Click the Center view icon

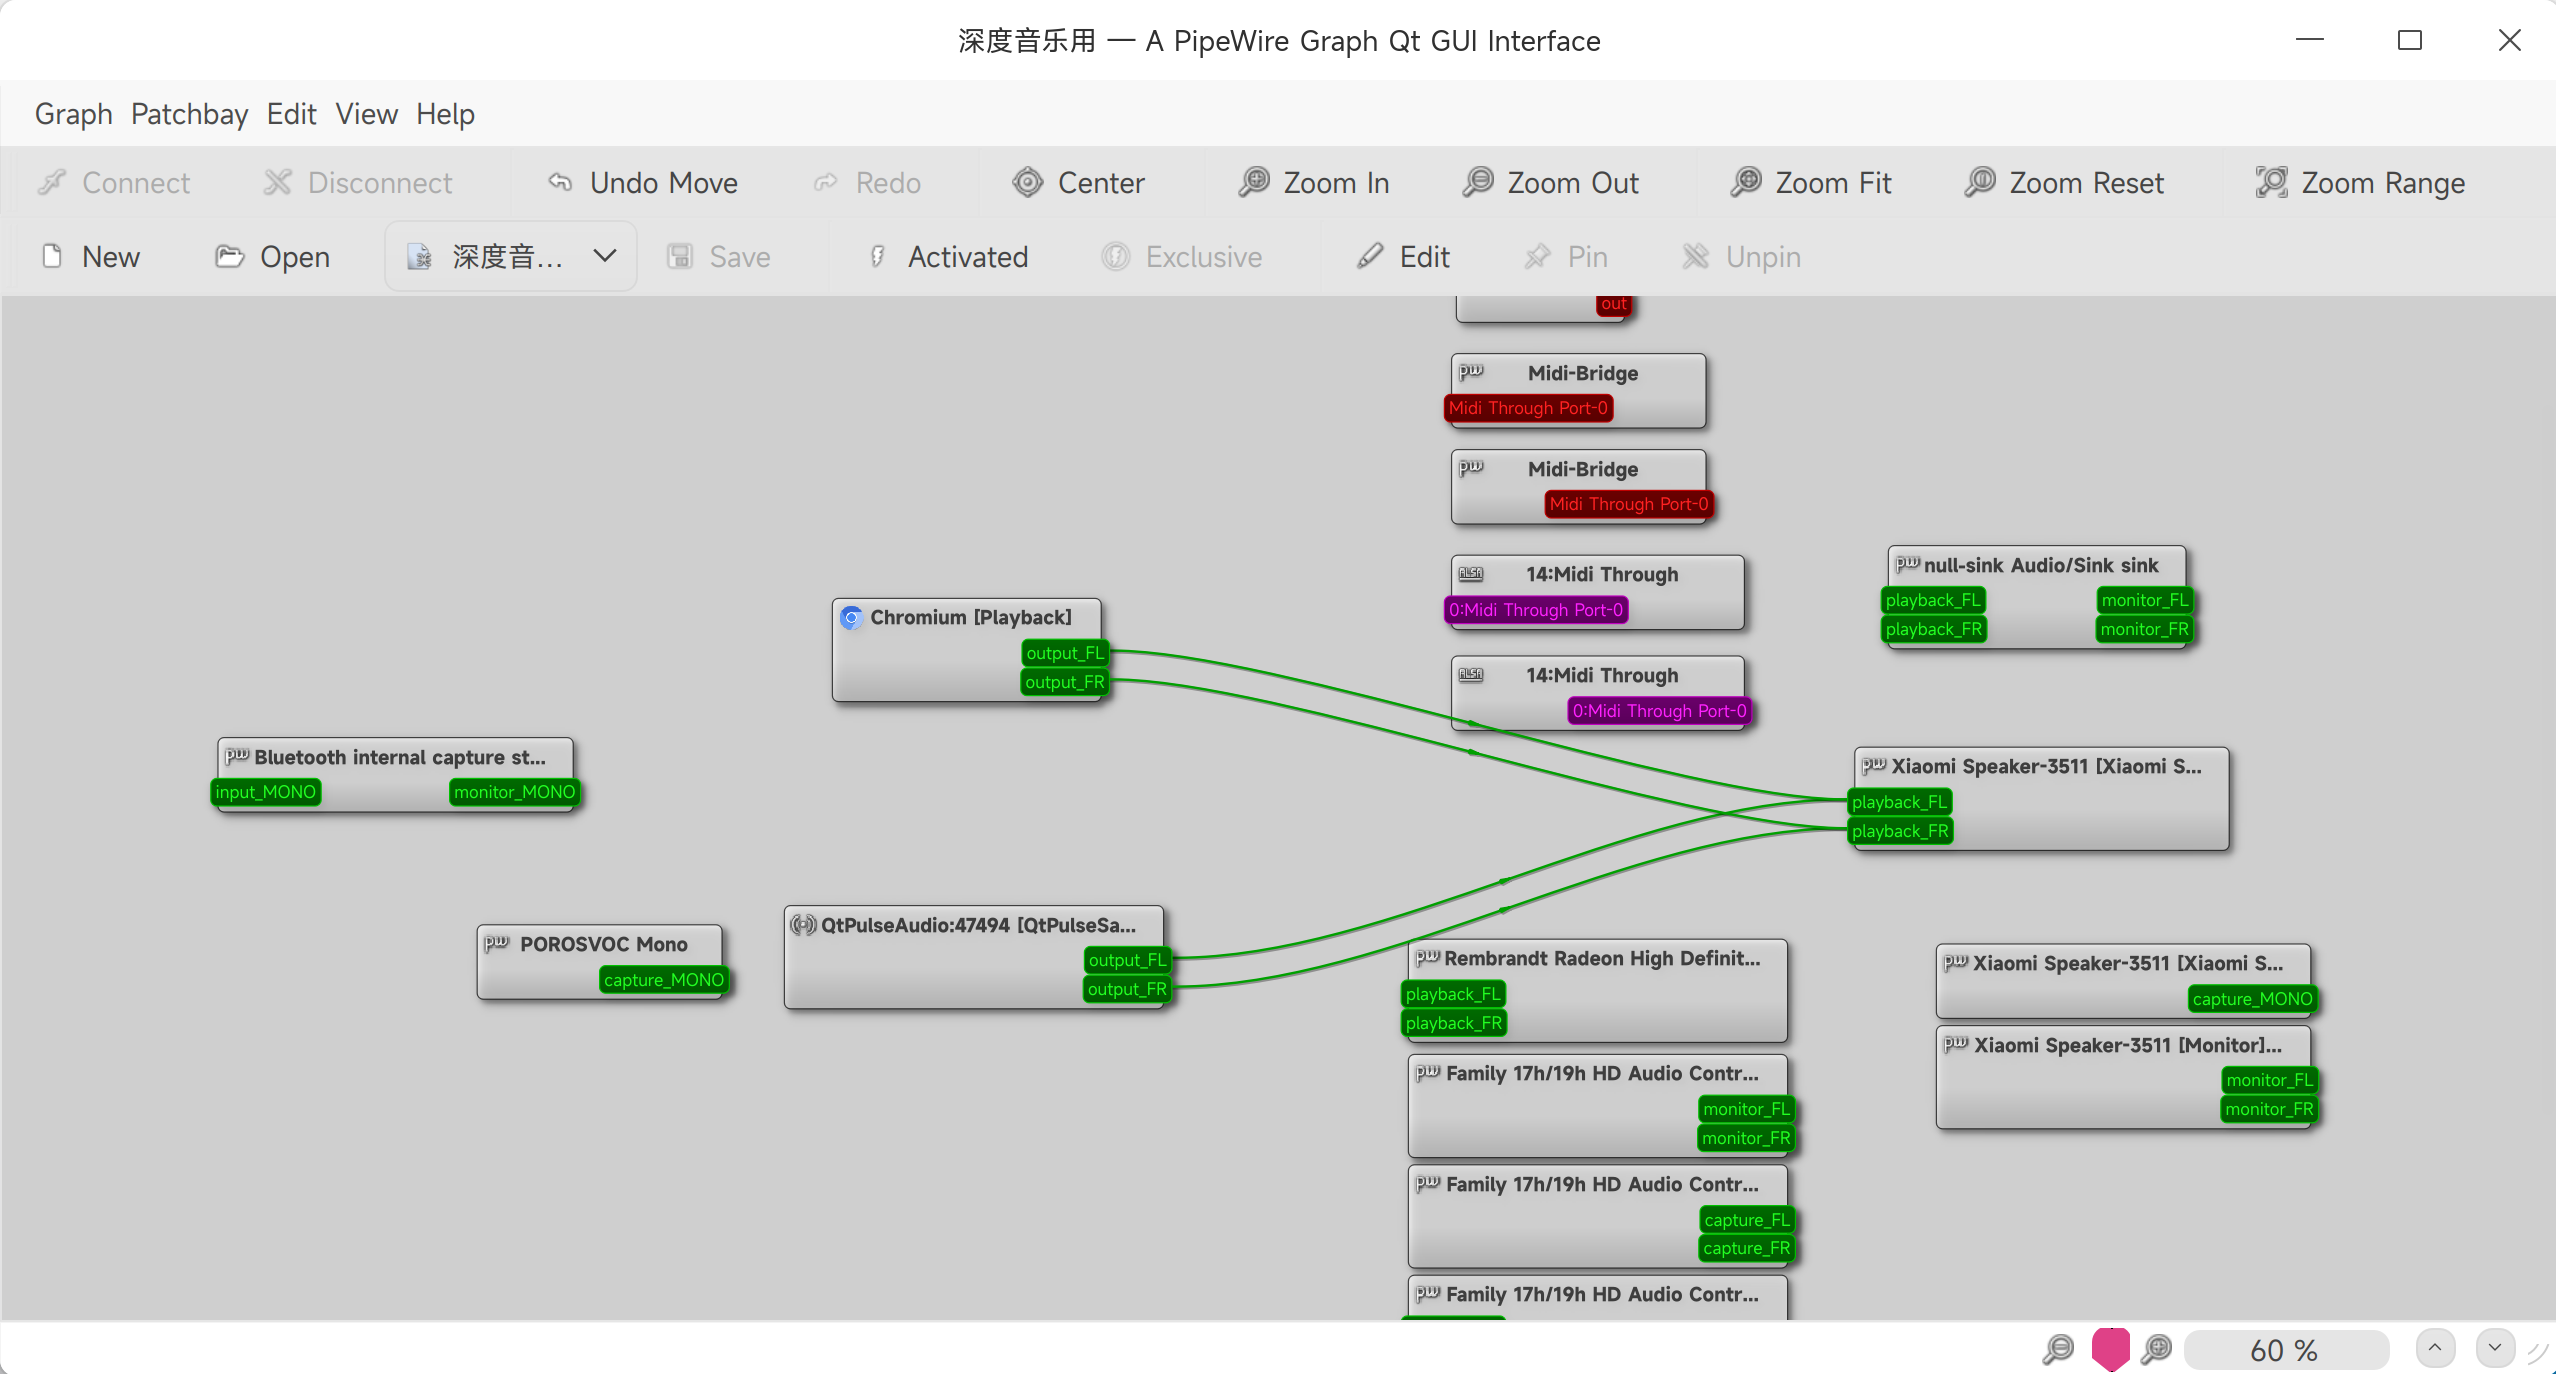(x=1028, y=183)
